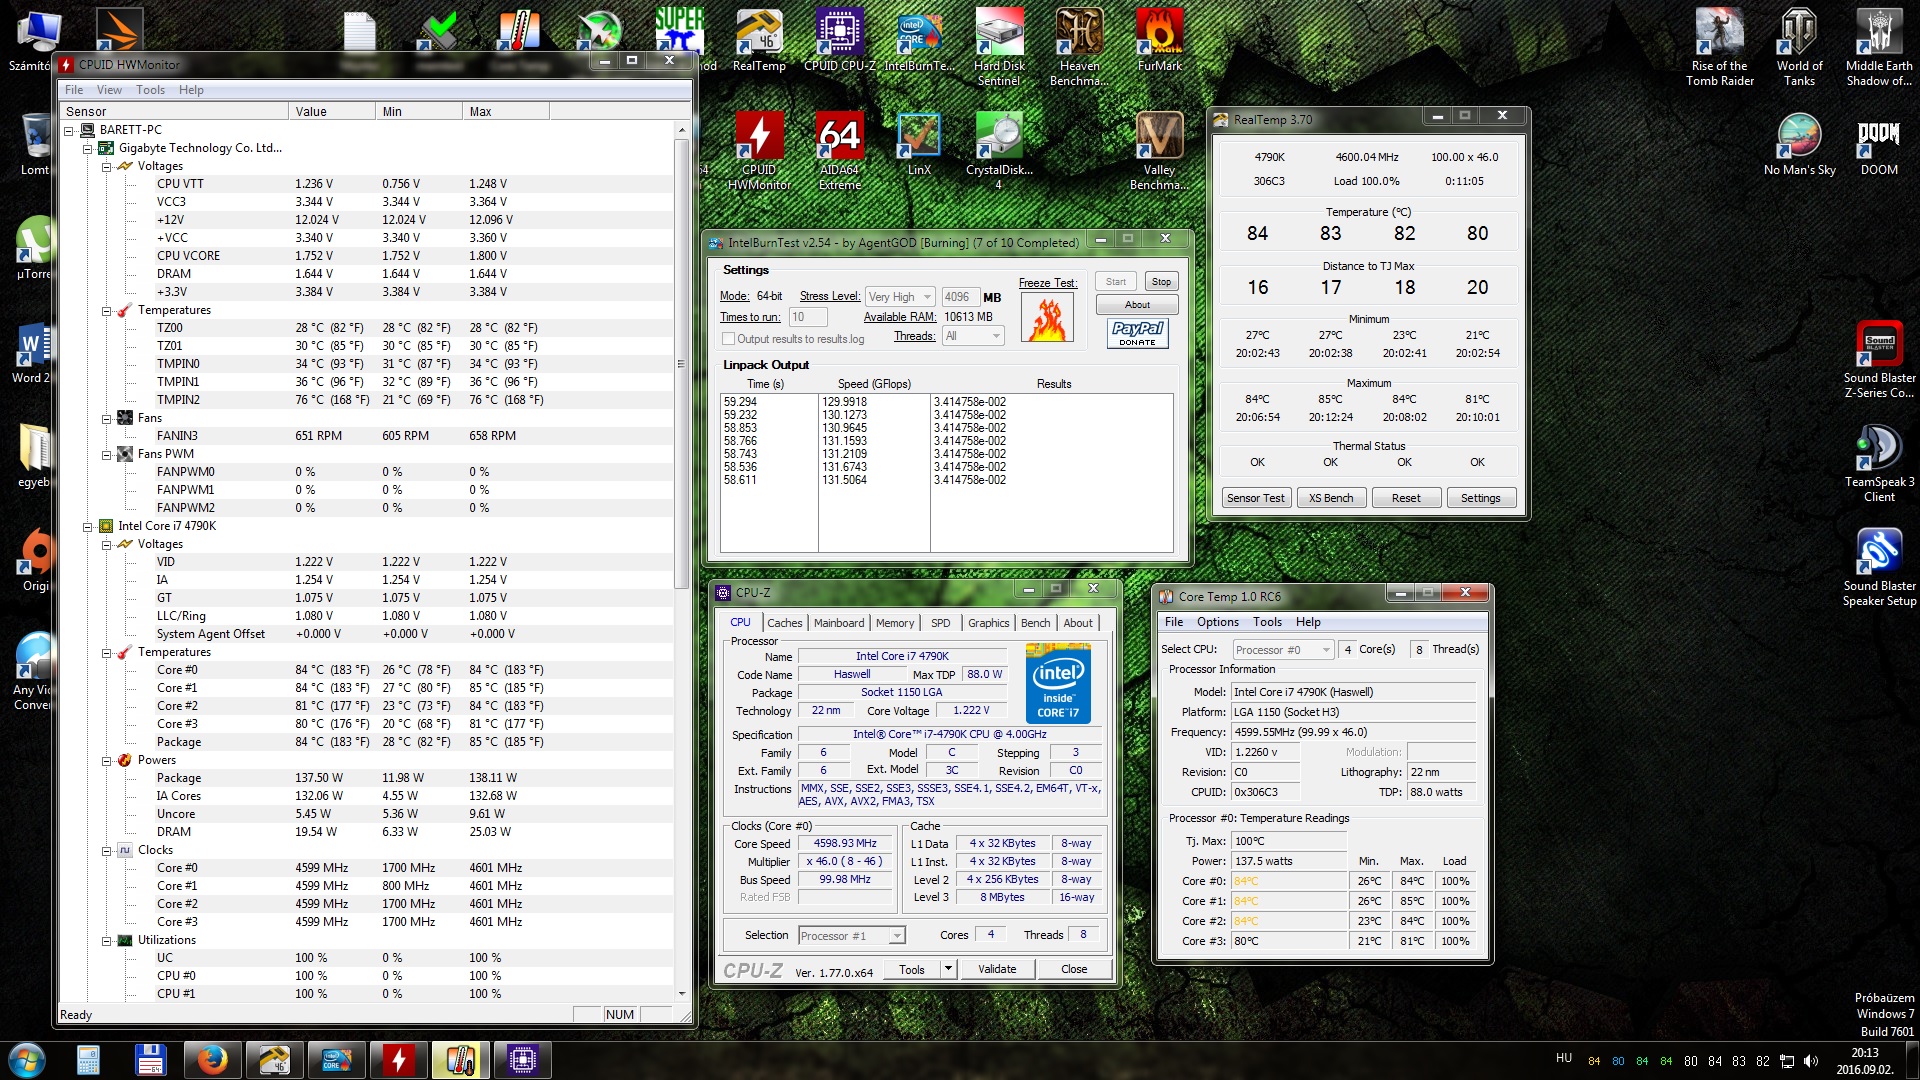
Task: Switch to Mainboard tab in CPU-Z
Action: click(x=838, y=623)
